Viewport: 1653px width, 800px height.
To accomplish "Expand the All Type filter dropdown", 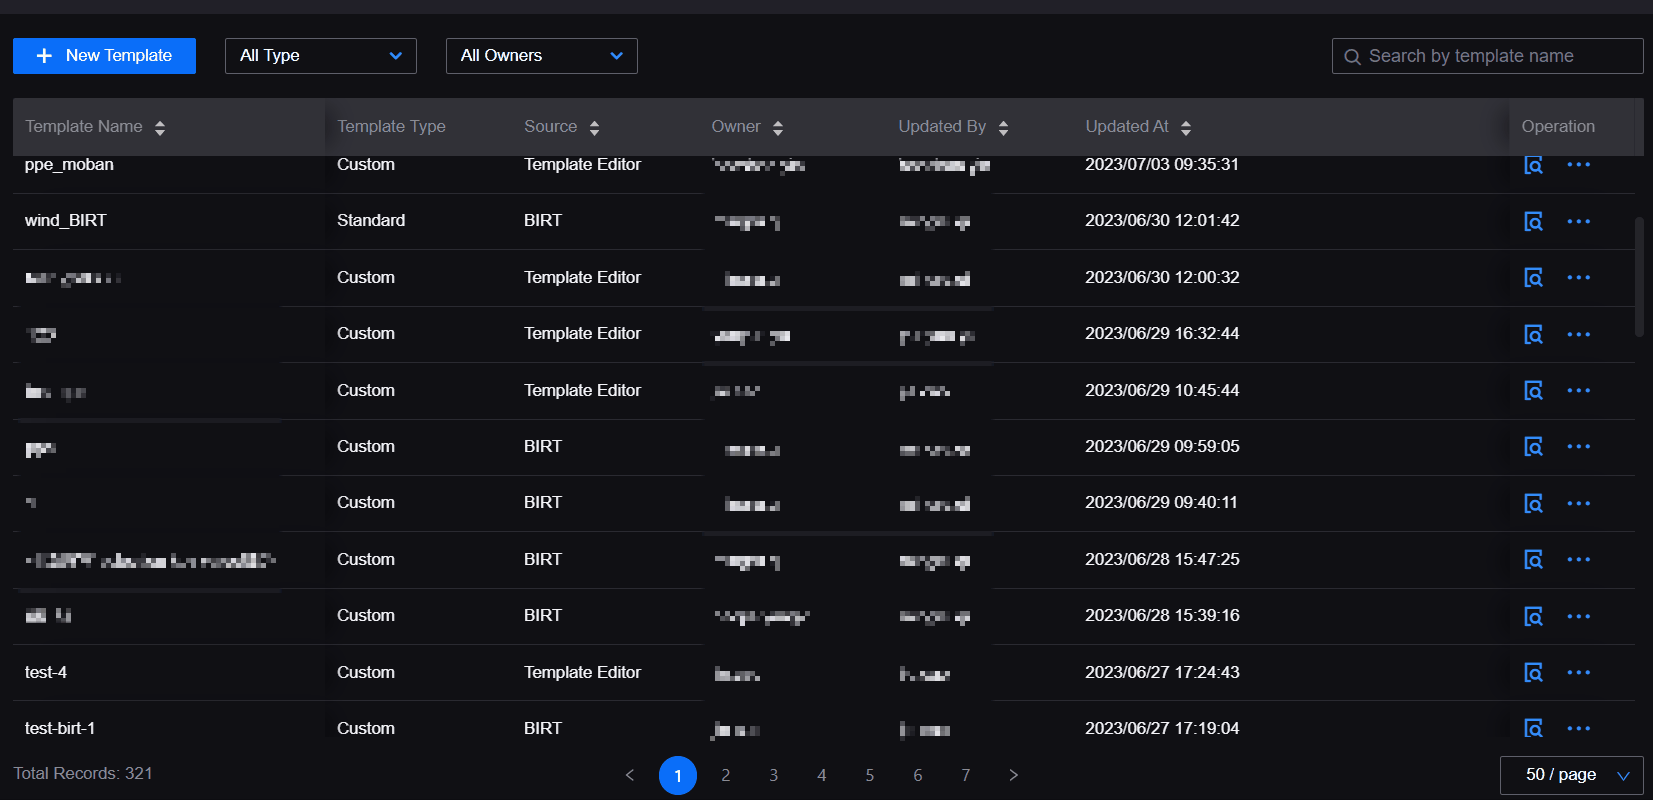I will click(x=320, y=56).
